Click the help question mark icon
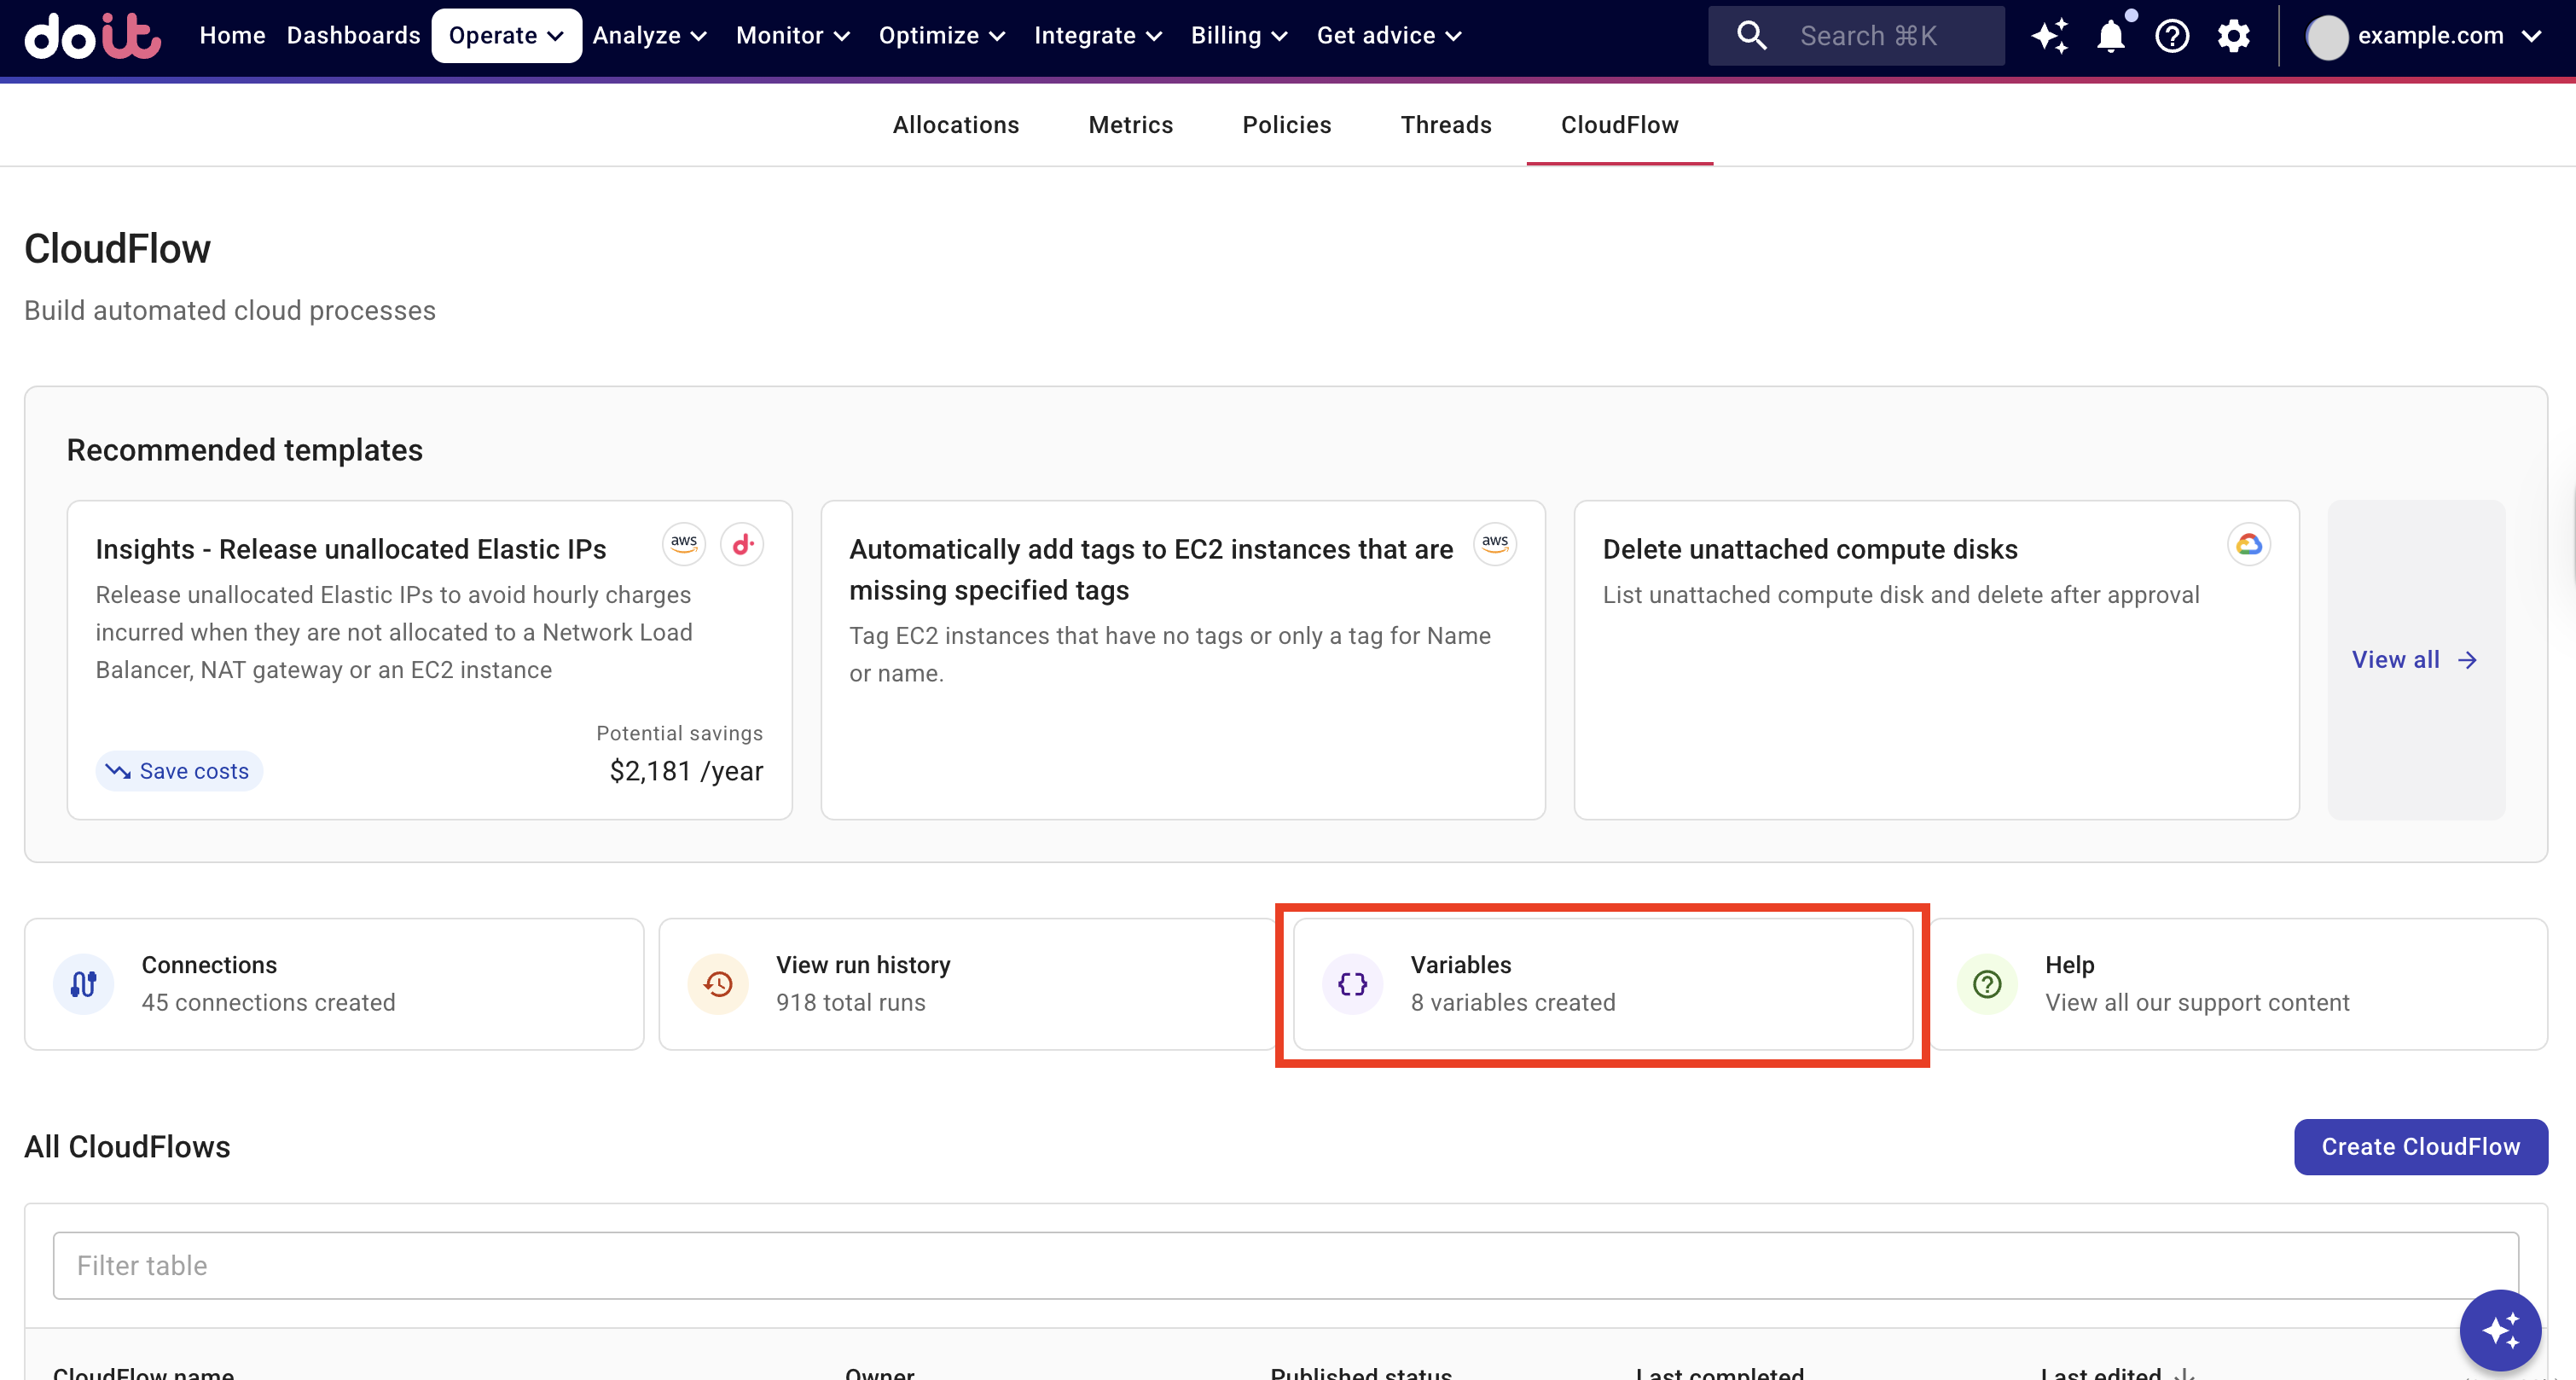This screenshot has width=2576, height=1380. (x=2172, y=36)
